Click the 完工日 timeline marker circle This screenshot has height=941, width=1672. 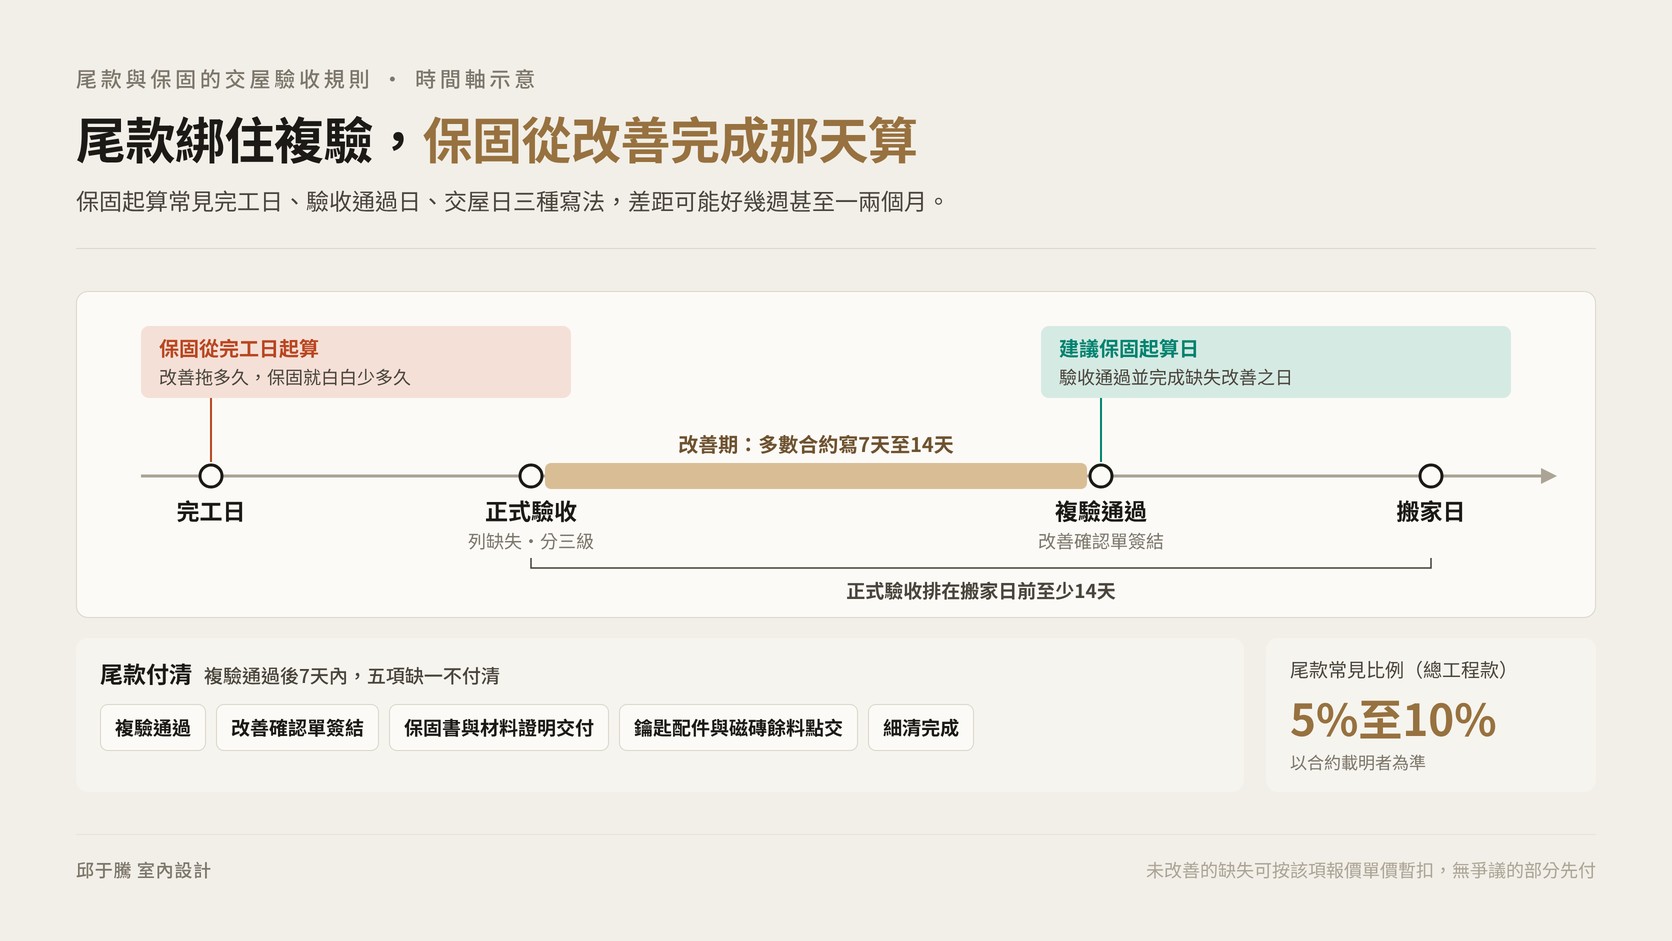click(x=211, y=476)
